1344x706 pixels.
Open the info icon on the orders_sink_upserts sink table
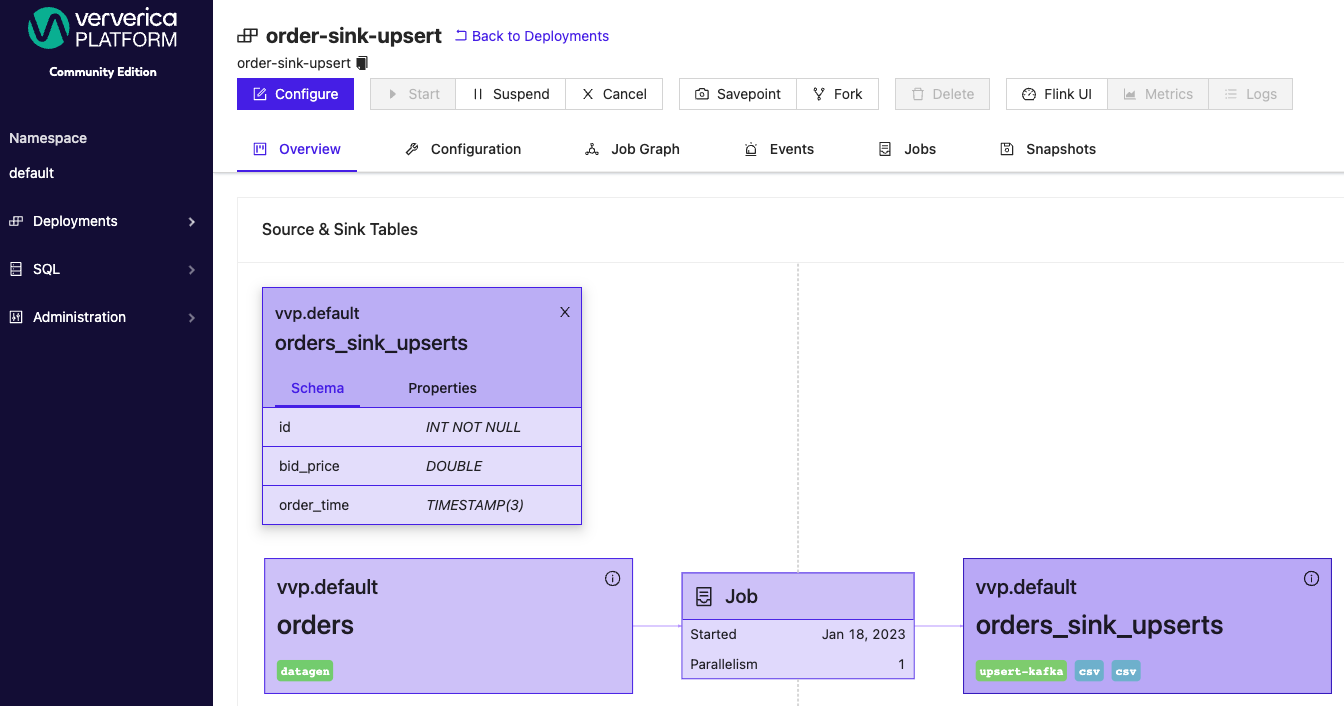coord(1311,578)
